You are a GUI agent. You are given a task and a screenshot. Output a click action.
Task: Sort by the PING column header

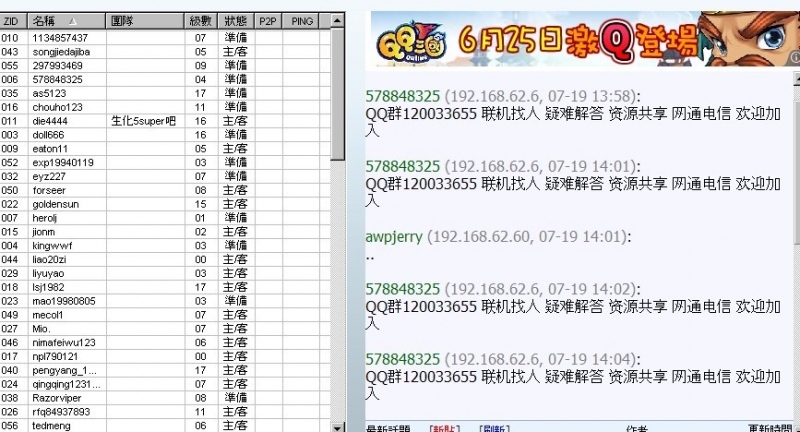tap(301, 21)
